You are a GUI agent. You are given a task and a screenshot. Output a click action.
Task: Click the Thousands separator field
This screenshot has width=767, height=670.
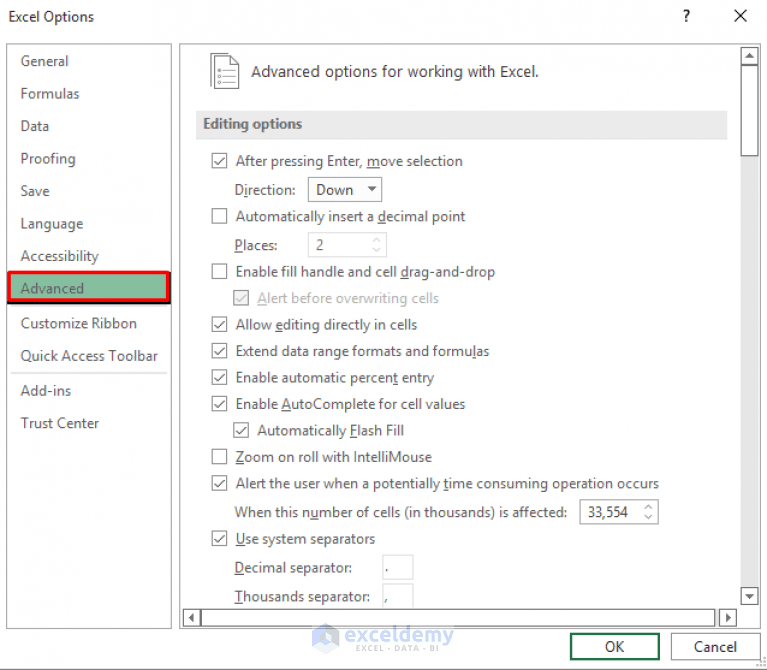tap(398, 595)
